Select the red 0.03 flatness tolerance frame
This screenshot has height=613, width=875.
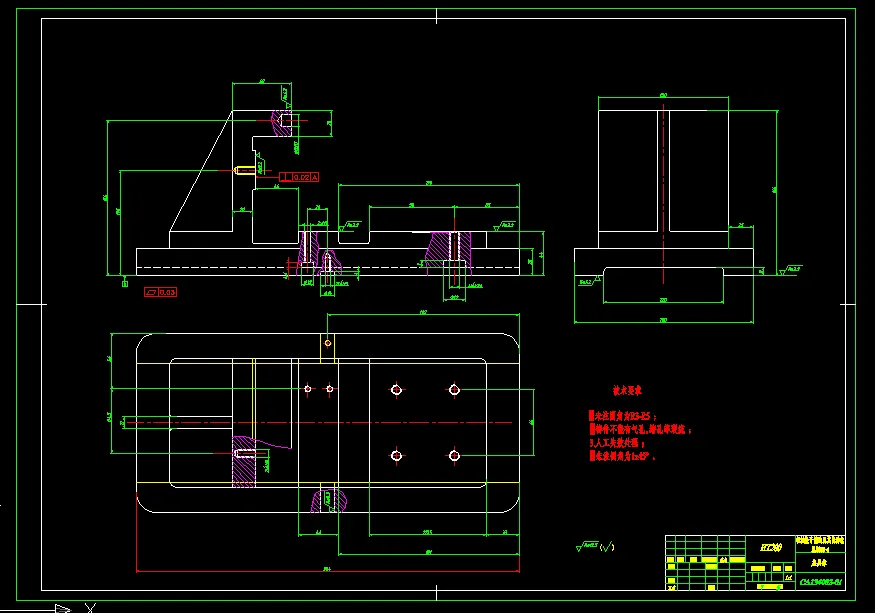(x=161, y=292)
